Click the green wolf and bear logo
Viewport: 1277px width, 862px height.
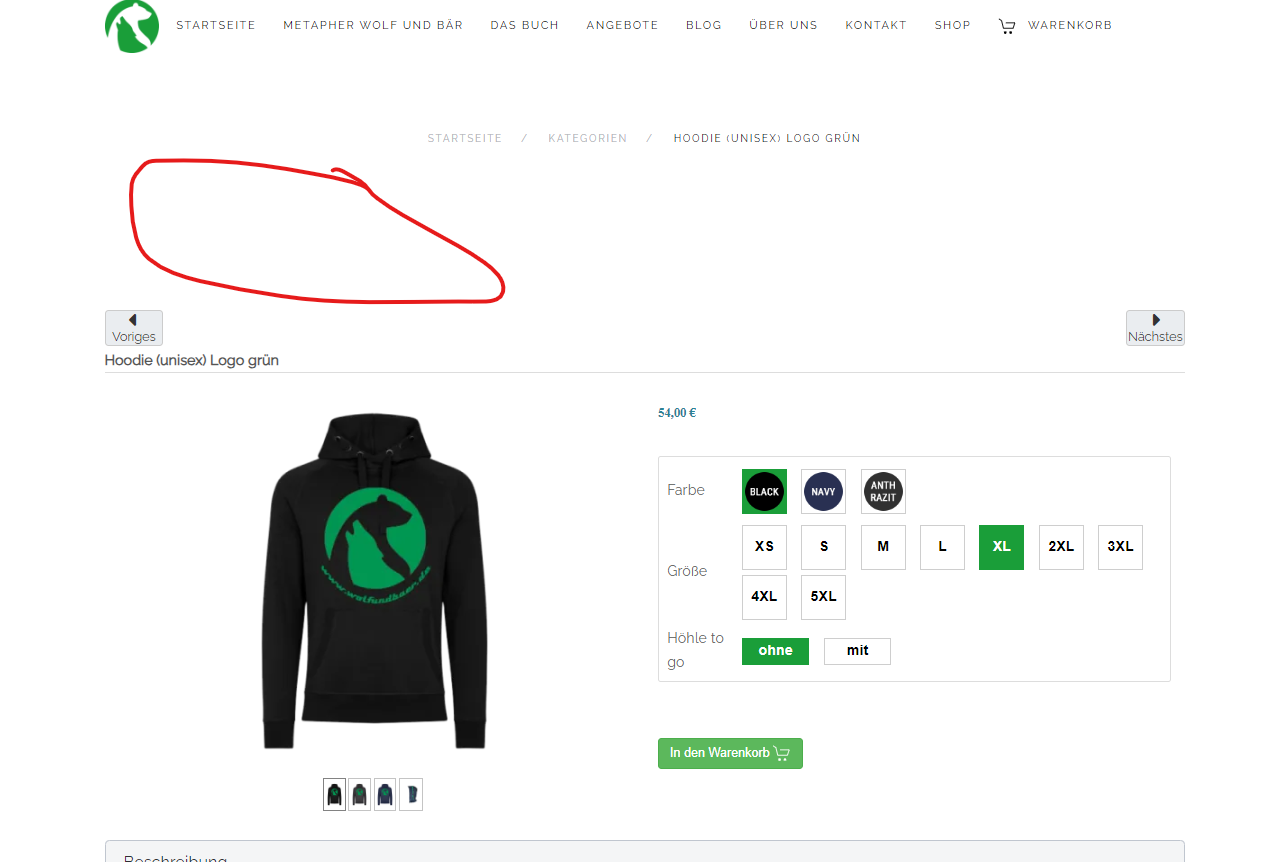(132, 25)
